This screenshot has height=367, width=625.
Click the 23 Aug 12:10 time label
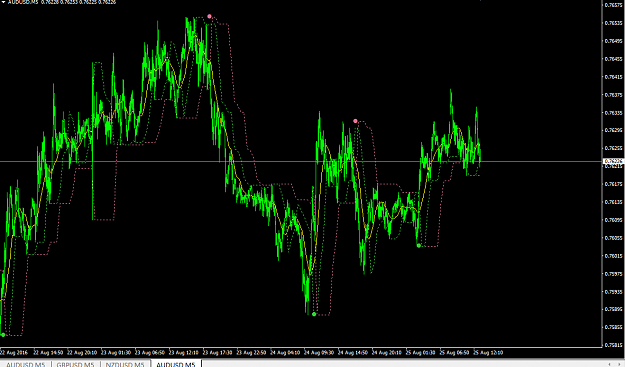pos(184,353)
